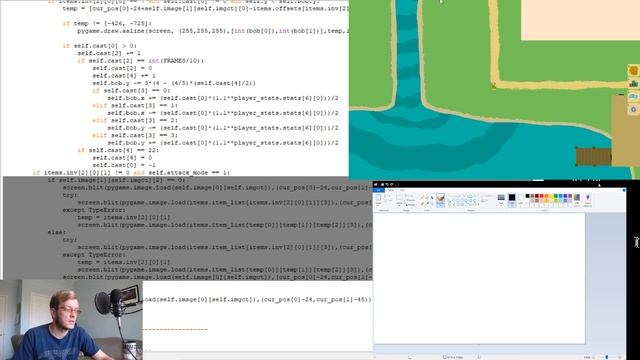
Task: Select the Pencil tool in Paint
Action: tap(422, 197)
